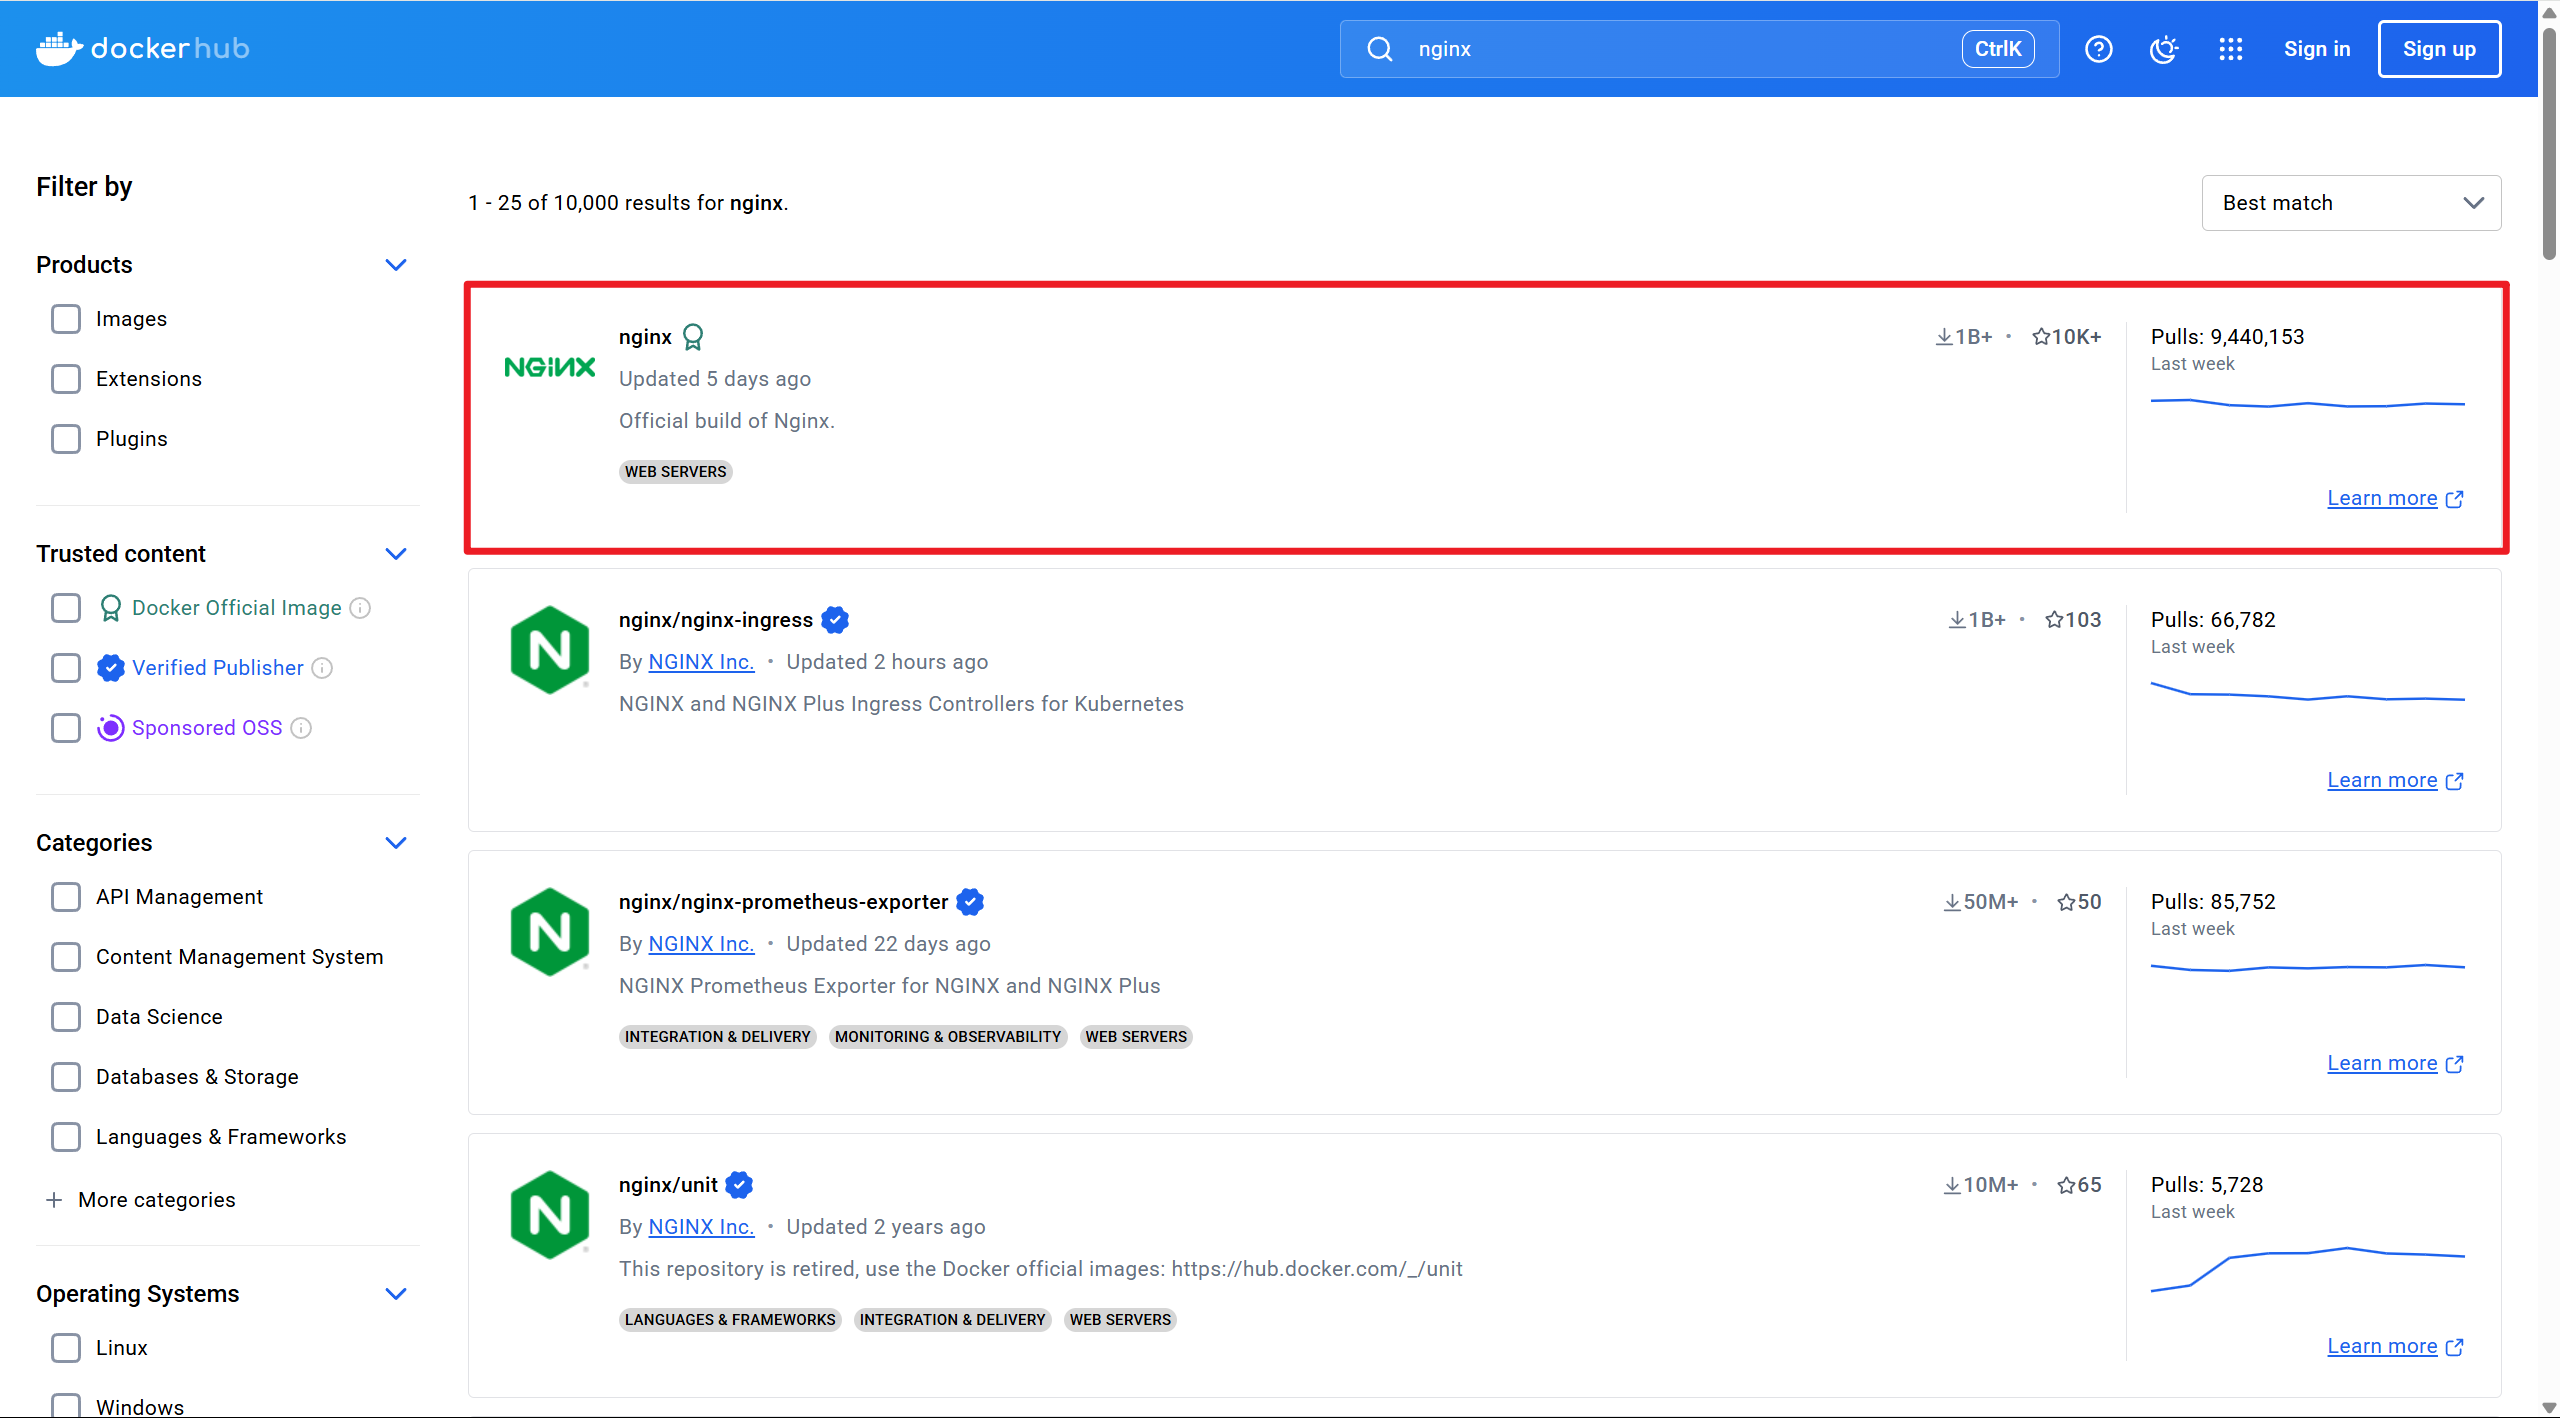Screen dimensions: 2560x1418
Task: Enable the Images product filter checkbox
Action: pos(66,319)
